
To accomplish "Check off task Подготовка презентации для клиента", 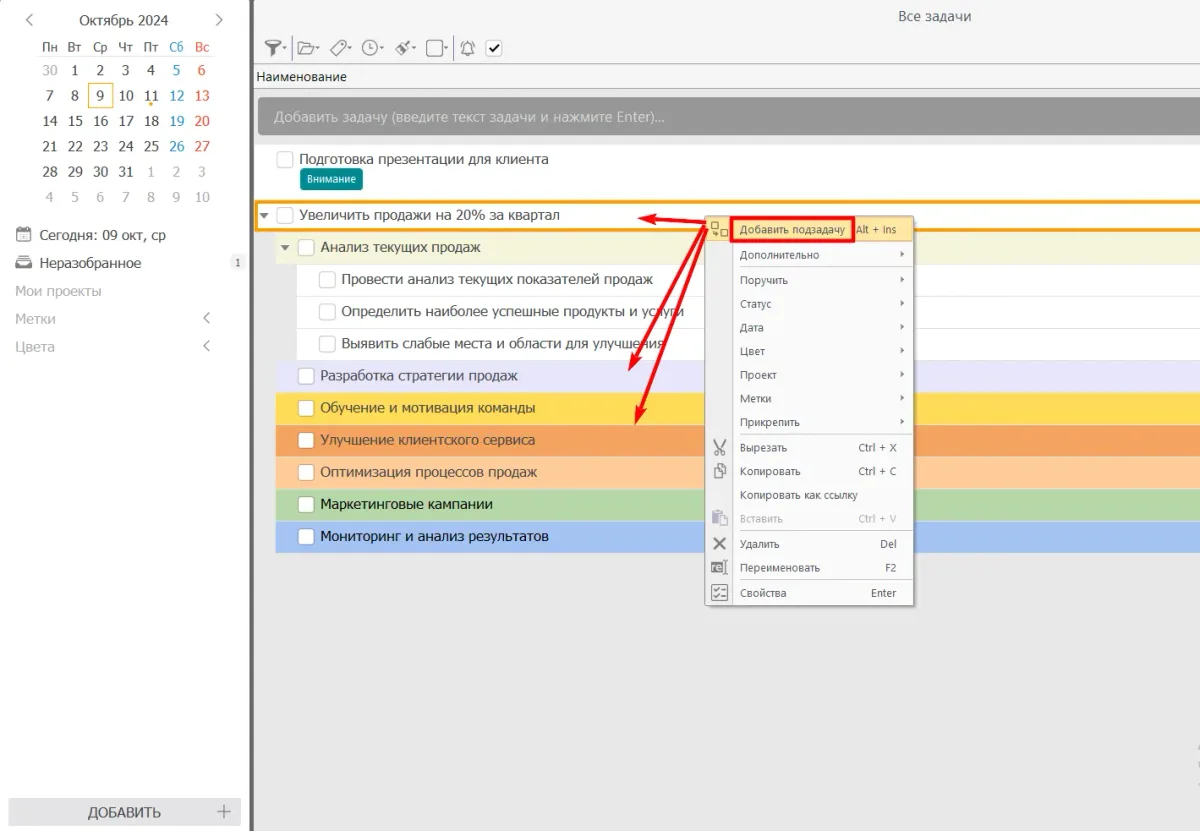I will [285, 160].
